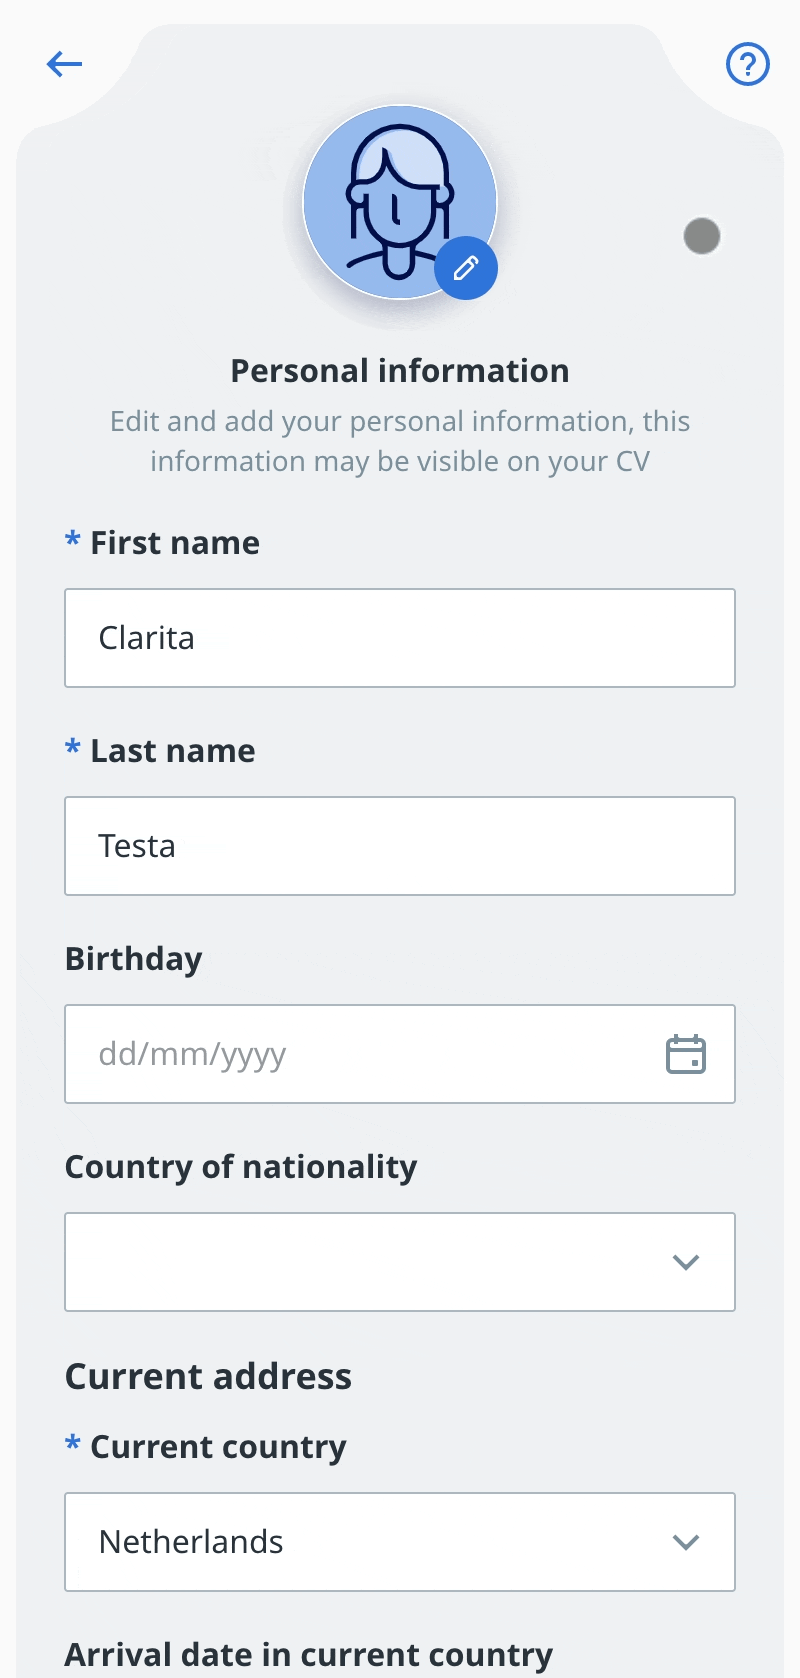Click the dd/mm/yyyy Birthday placeholder text
This screenshot has height=1678, width=800.
(x=192, y=1055)
